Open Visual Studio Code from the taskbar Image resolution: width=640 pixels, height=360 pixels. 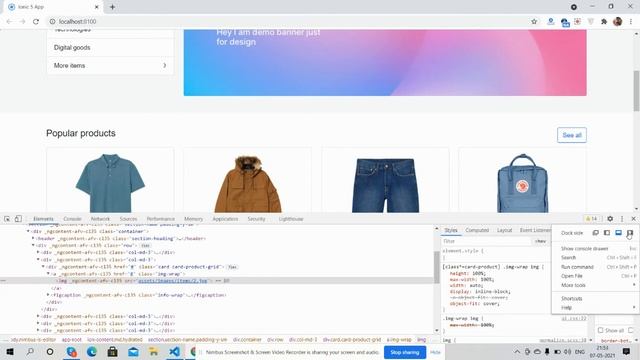174,351
